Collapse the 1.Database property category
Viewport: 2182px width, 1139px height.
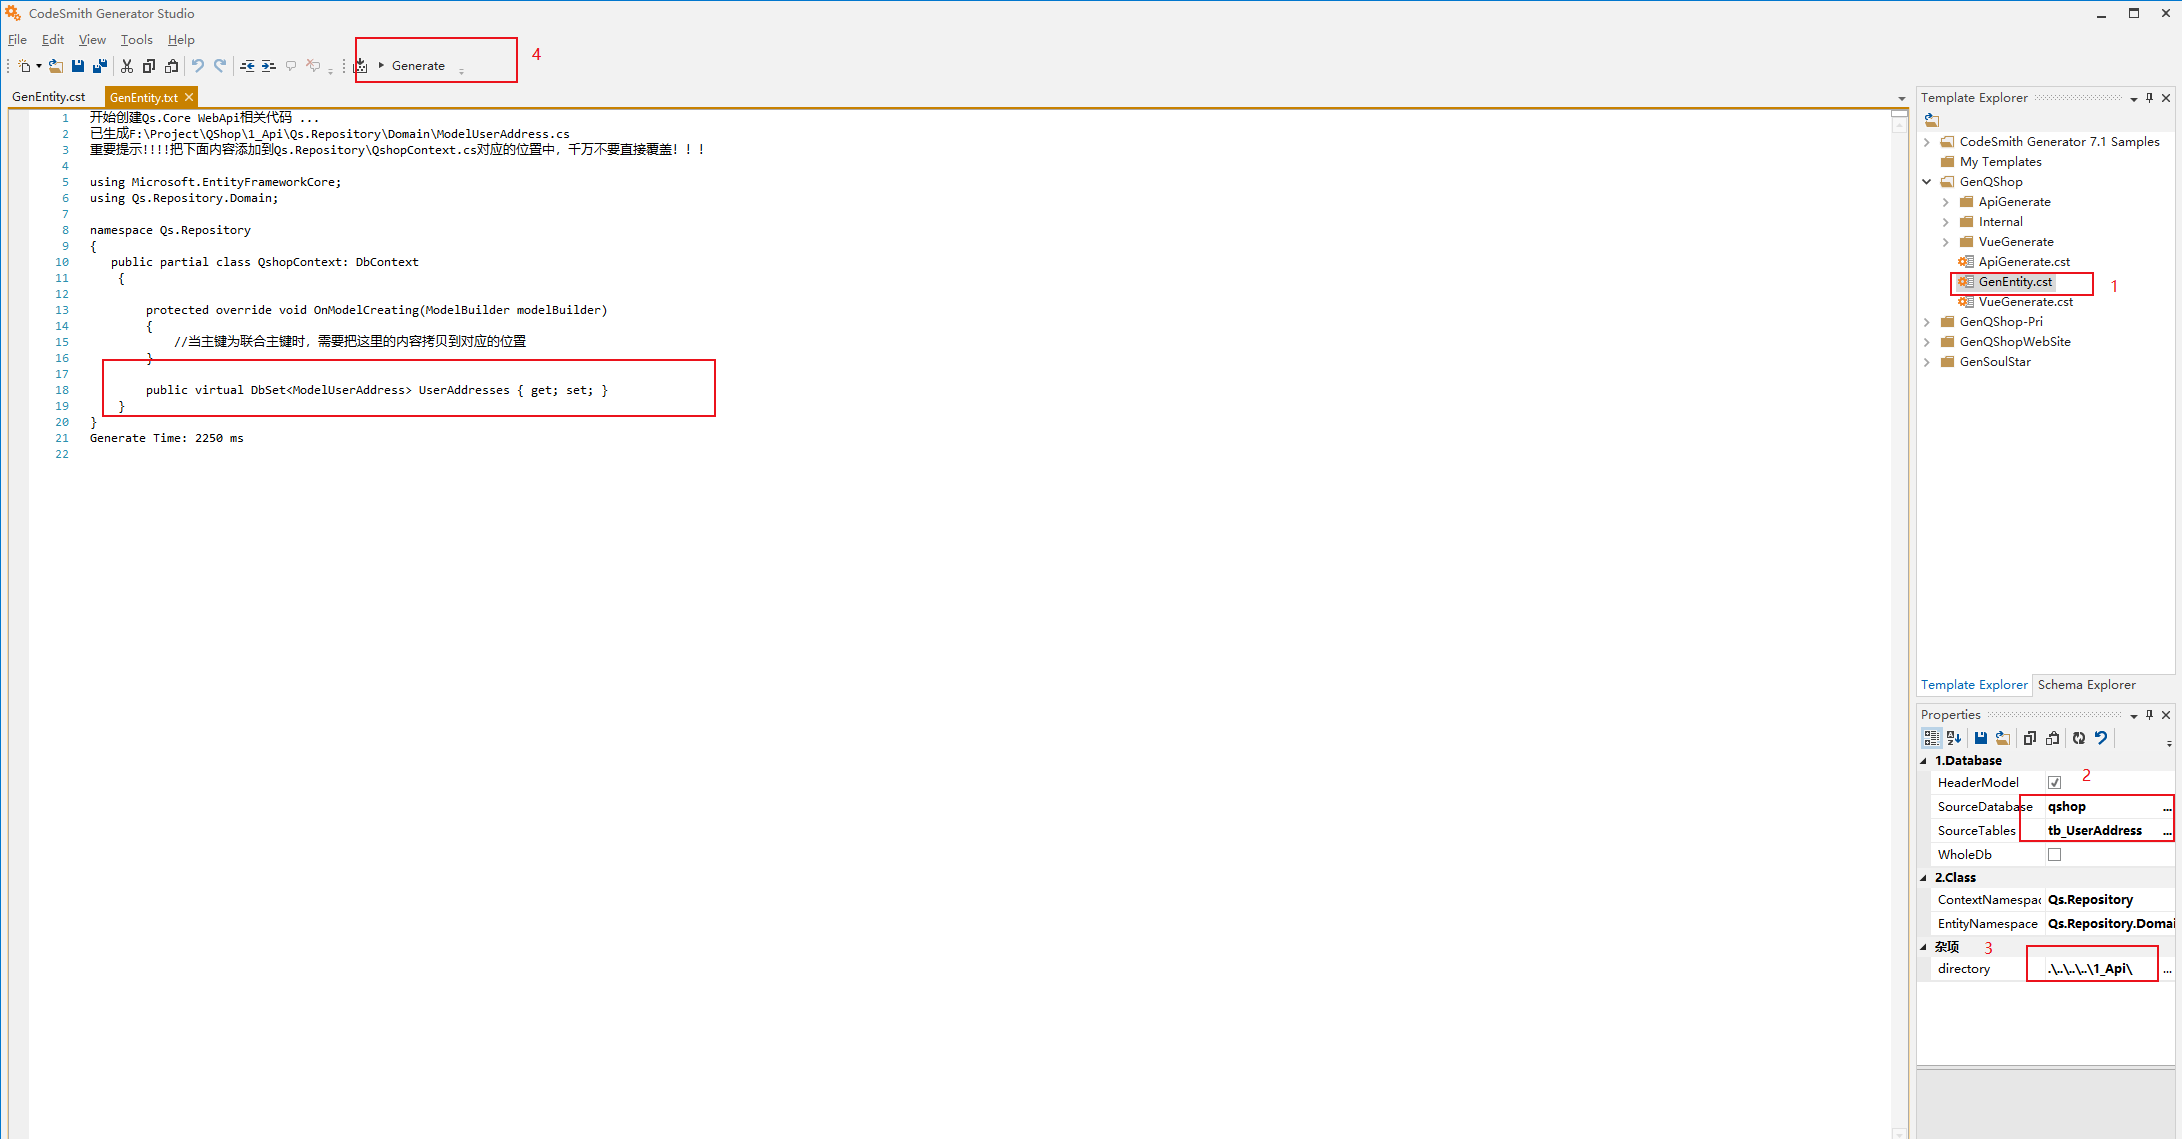tap(1924, 761)
